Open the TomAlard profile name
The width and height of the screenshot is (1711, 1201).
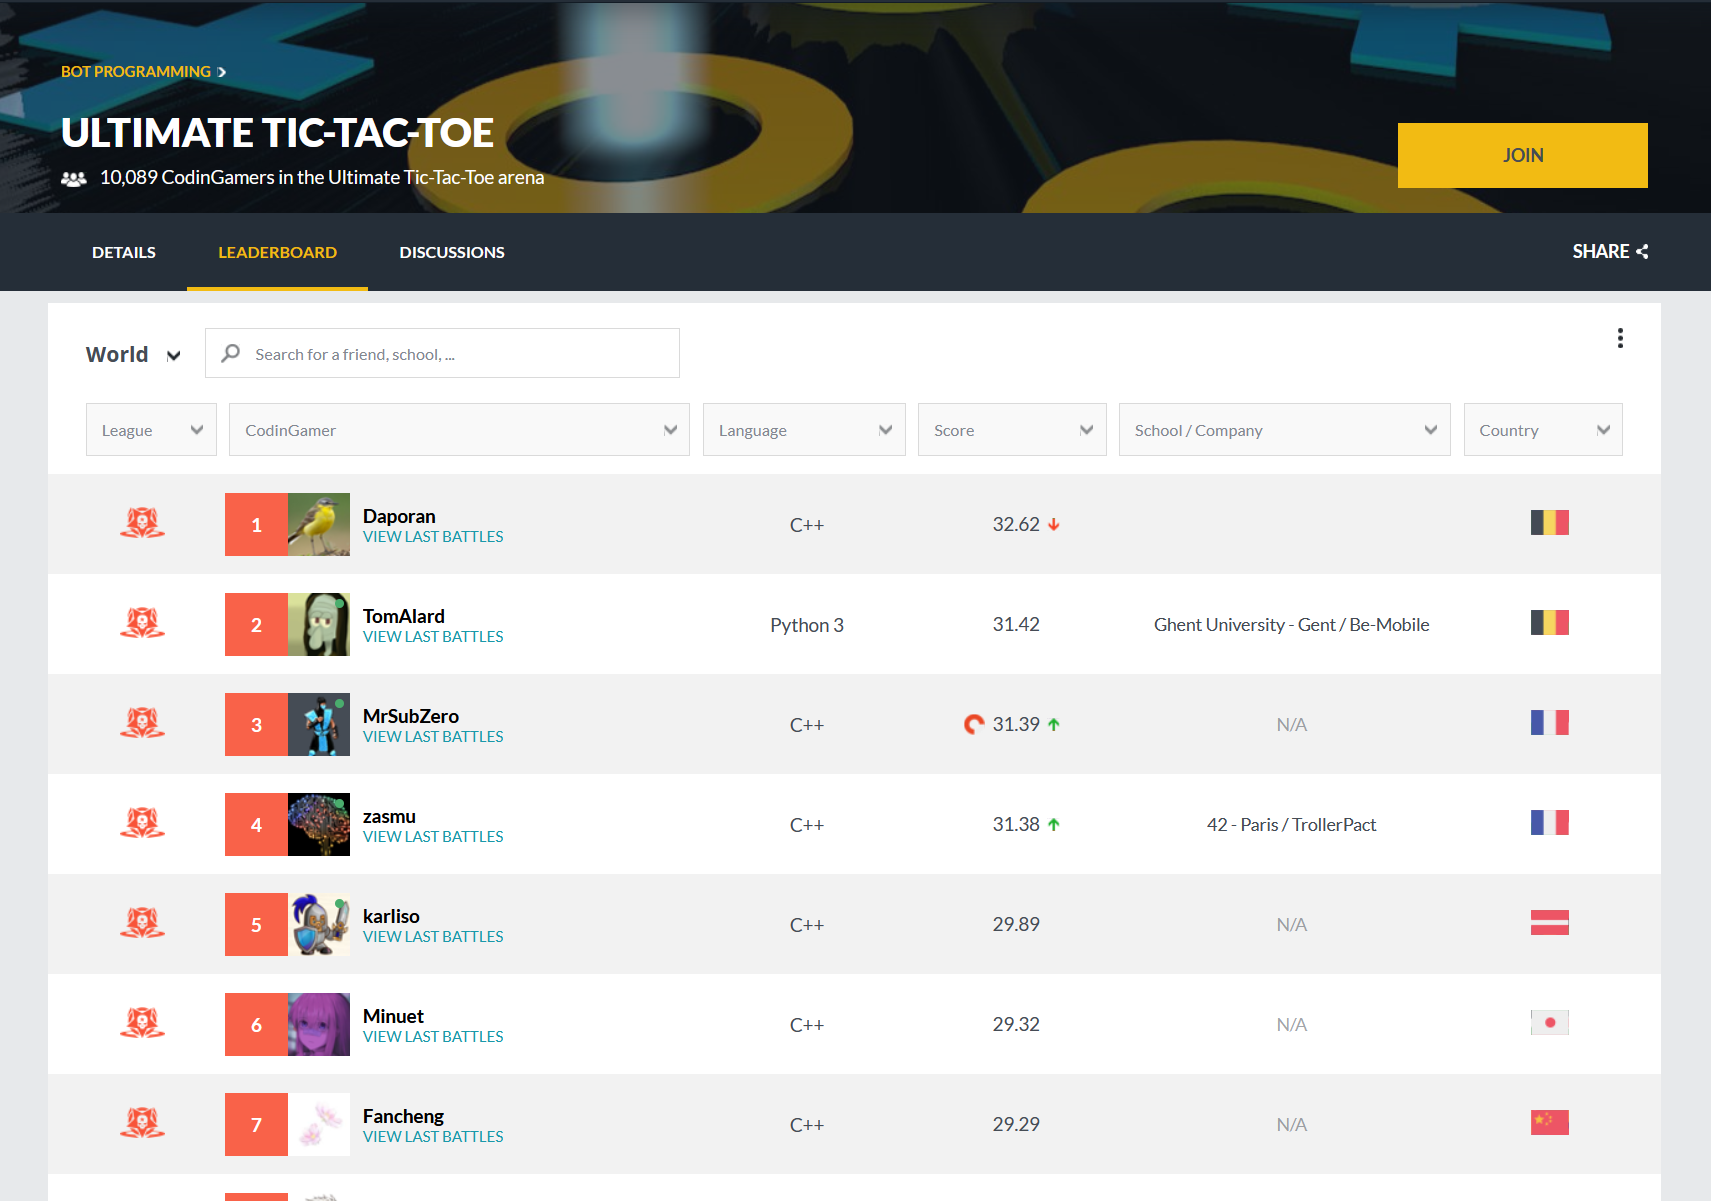[x=404, y=616]
